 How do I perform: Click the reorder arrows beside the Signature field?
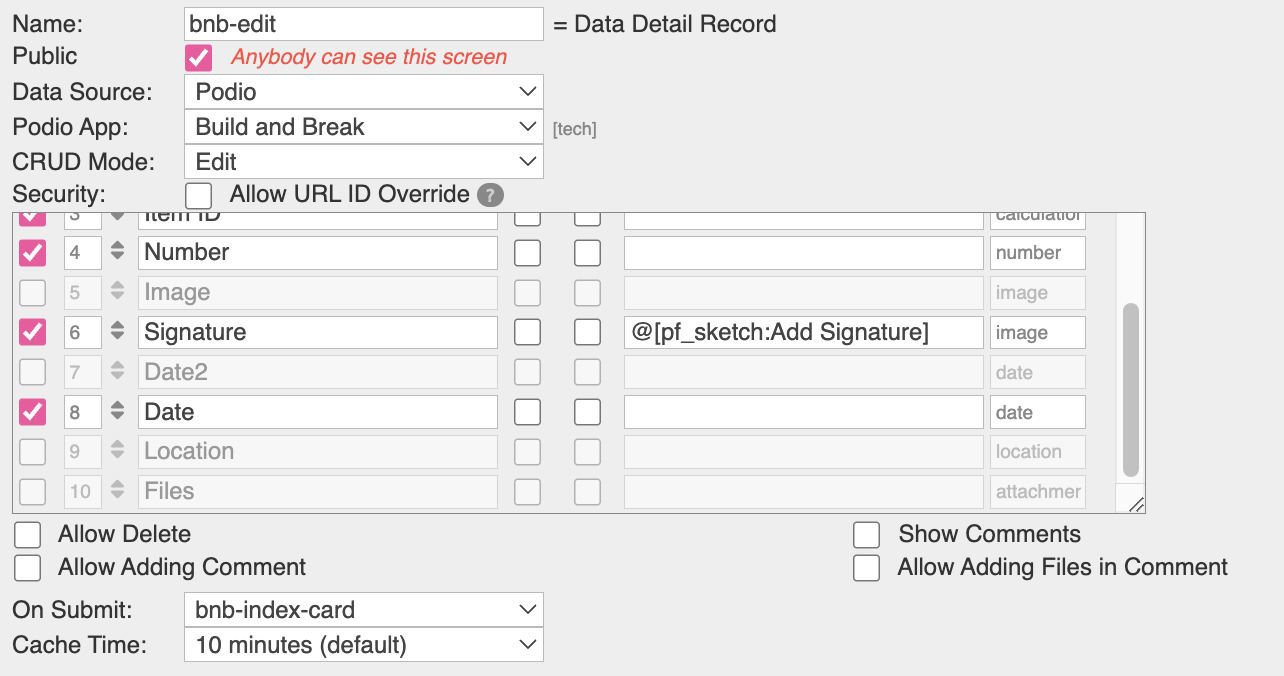click(x=118, y=332)
